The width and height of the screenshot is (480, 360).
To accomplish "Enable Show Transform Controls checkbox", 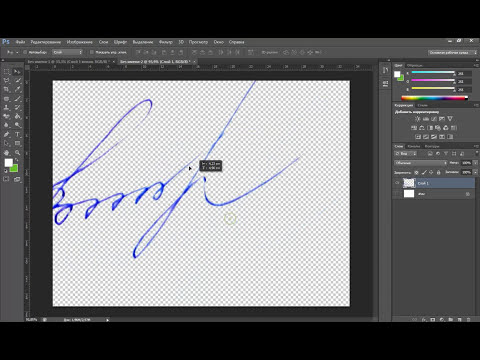I will click(92, 52).
